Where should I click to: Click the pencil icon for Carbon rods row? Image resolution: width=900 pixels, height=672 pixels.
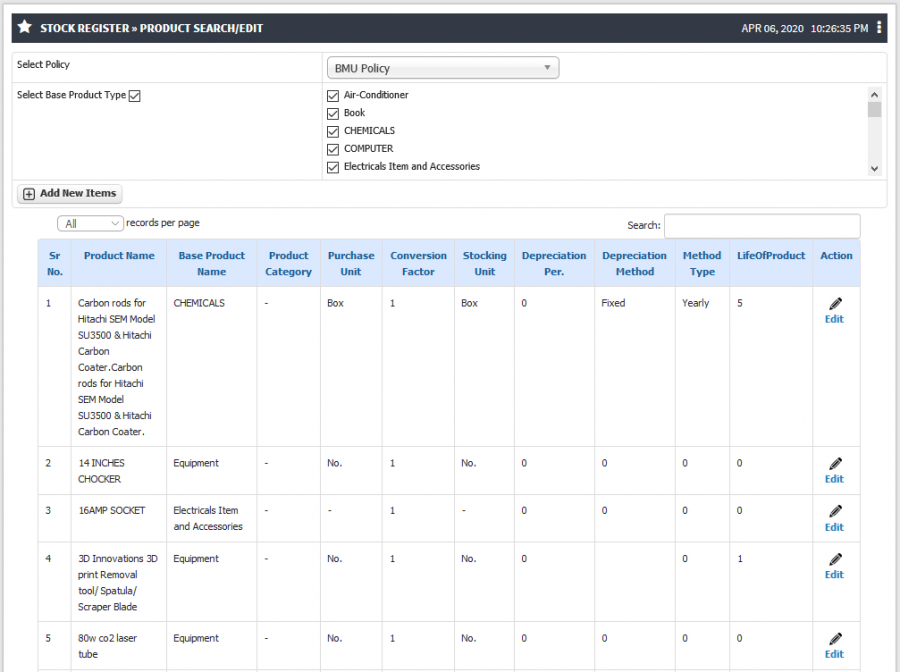[x=836, y=304]
